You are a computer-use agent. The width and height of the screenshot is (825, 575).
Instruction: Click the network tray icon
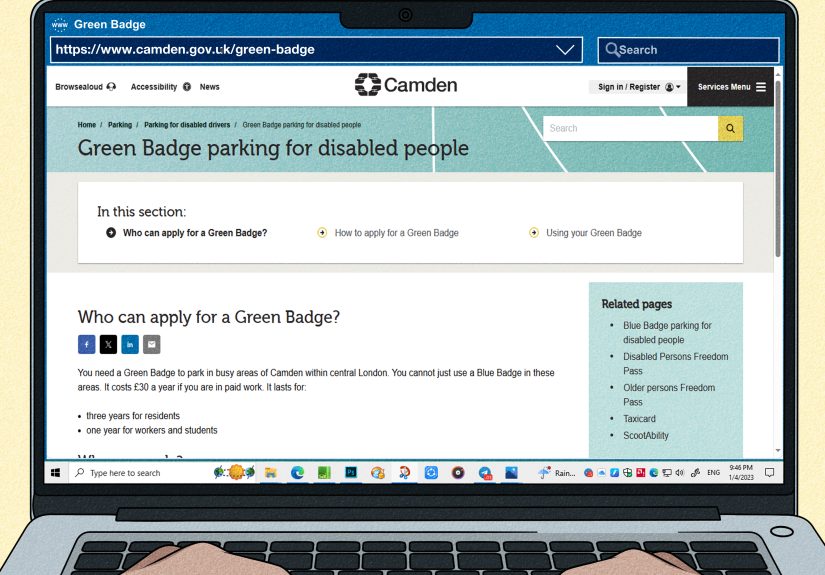pyautogui.click(x=667, y=473)
